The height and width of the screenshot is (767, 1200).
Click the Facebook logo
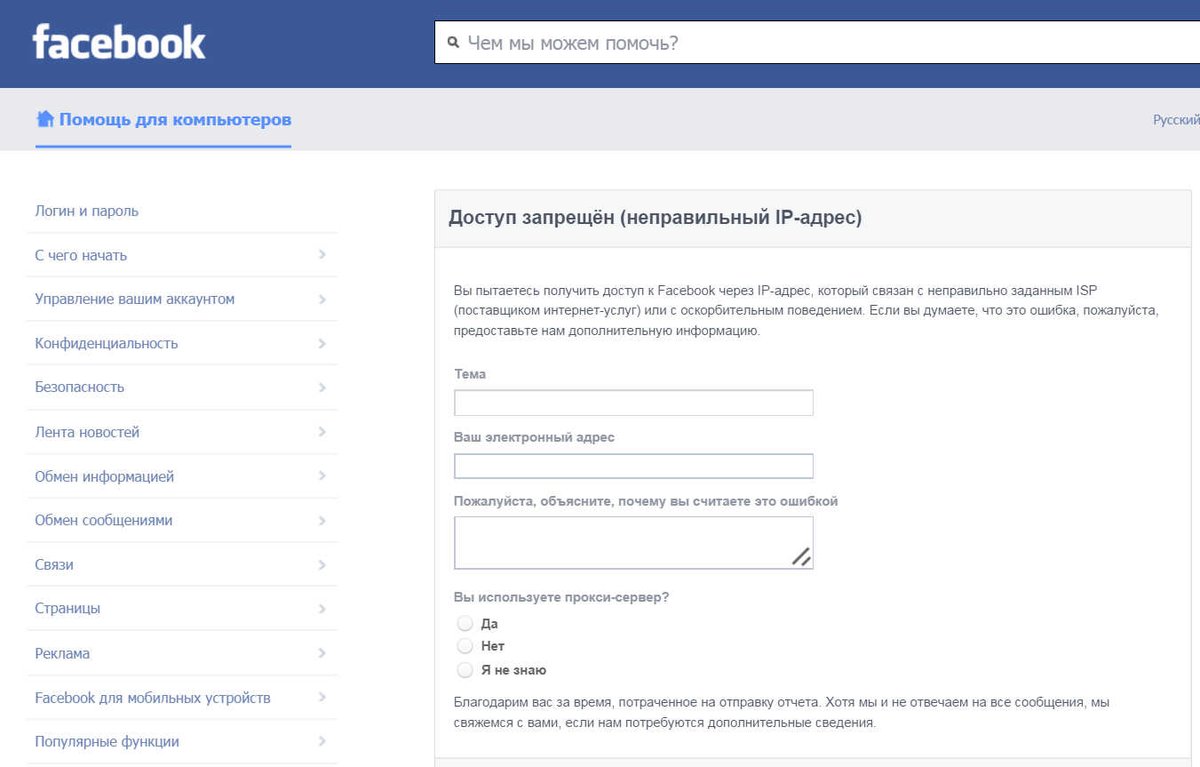119,43
